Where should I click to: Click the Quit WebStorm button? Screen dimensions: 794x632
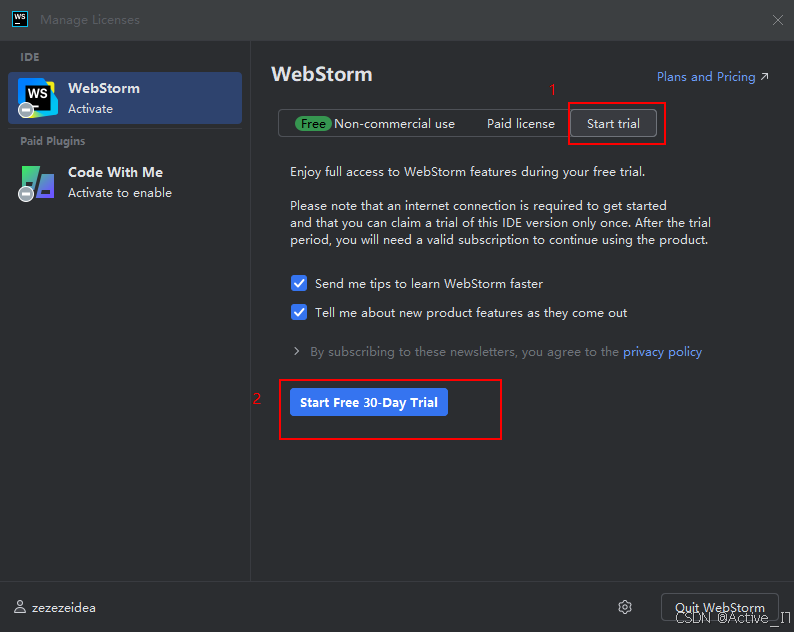720,607
